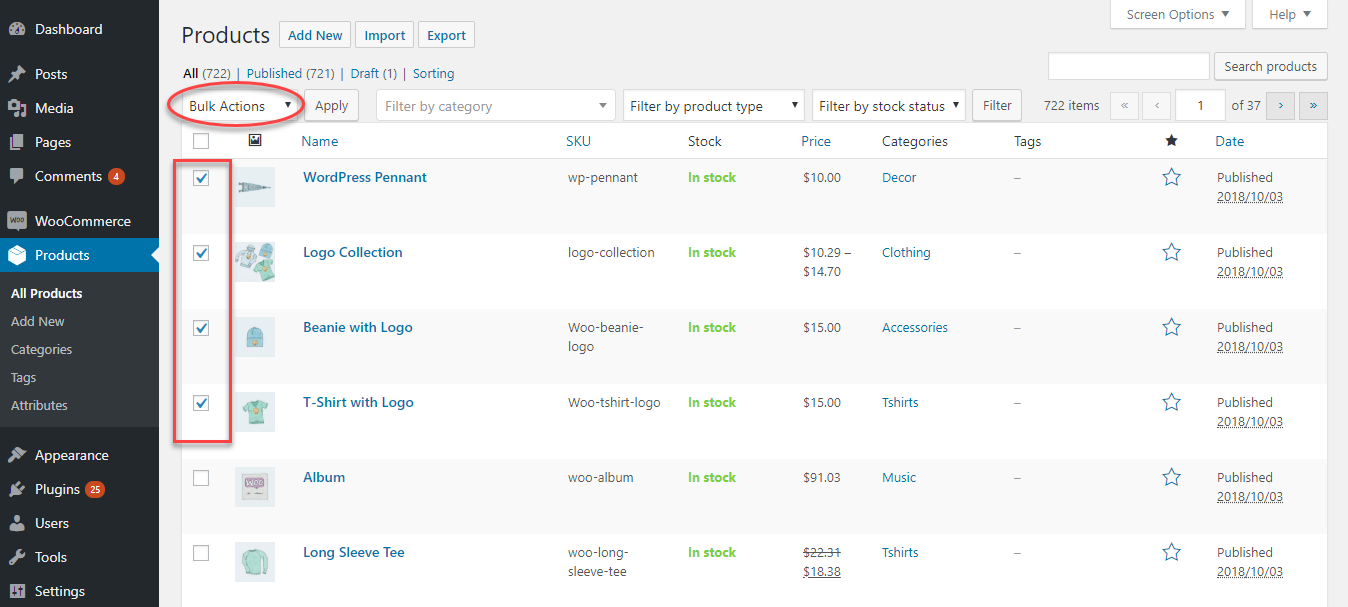The height and width of the screenshot is (607, 1348).
Task: Click the Users person icon
Action: (16, 523)
